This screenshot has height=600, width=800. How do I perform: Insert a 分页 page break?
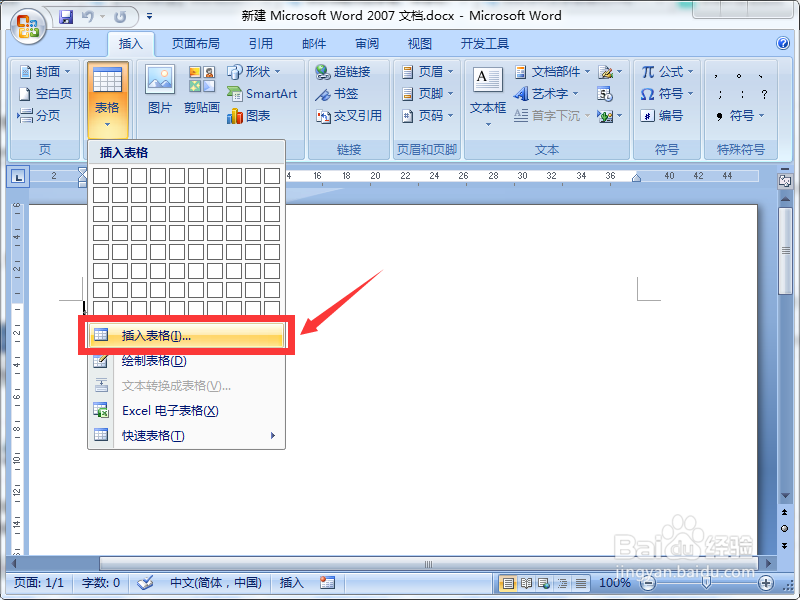[x=39, y=116]
